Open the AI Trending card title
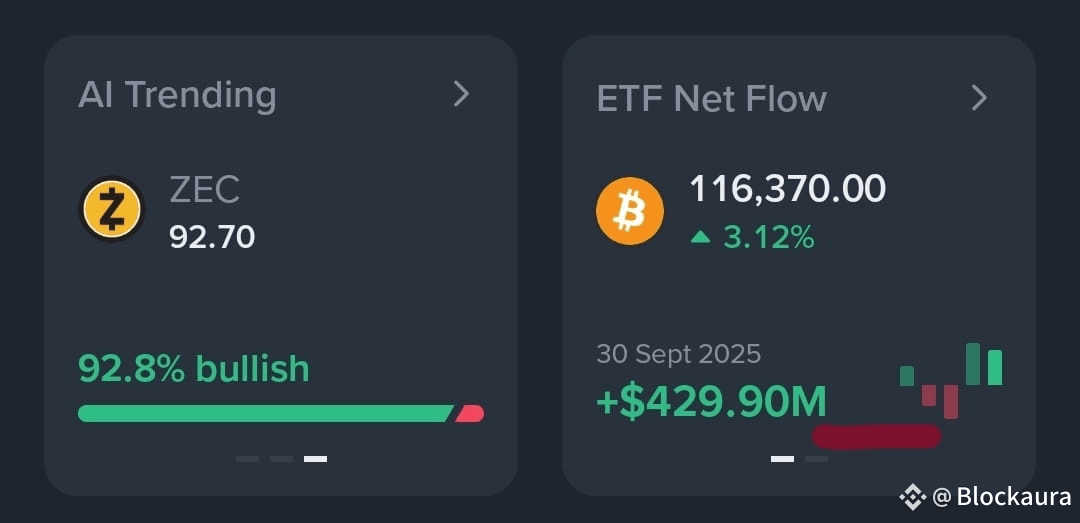The height and width of the screenshot is (523, 1080). click(177, 95)
